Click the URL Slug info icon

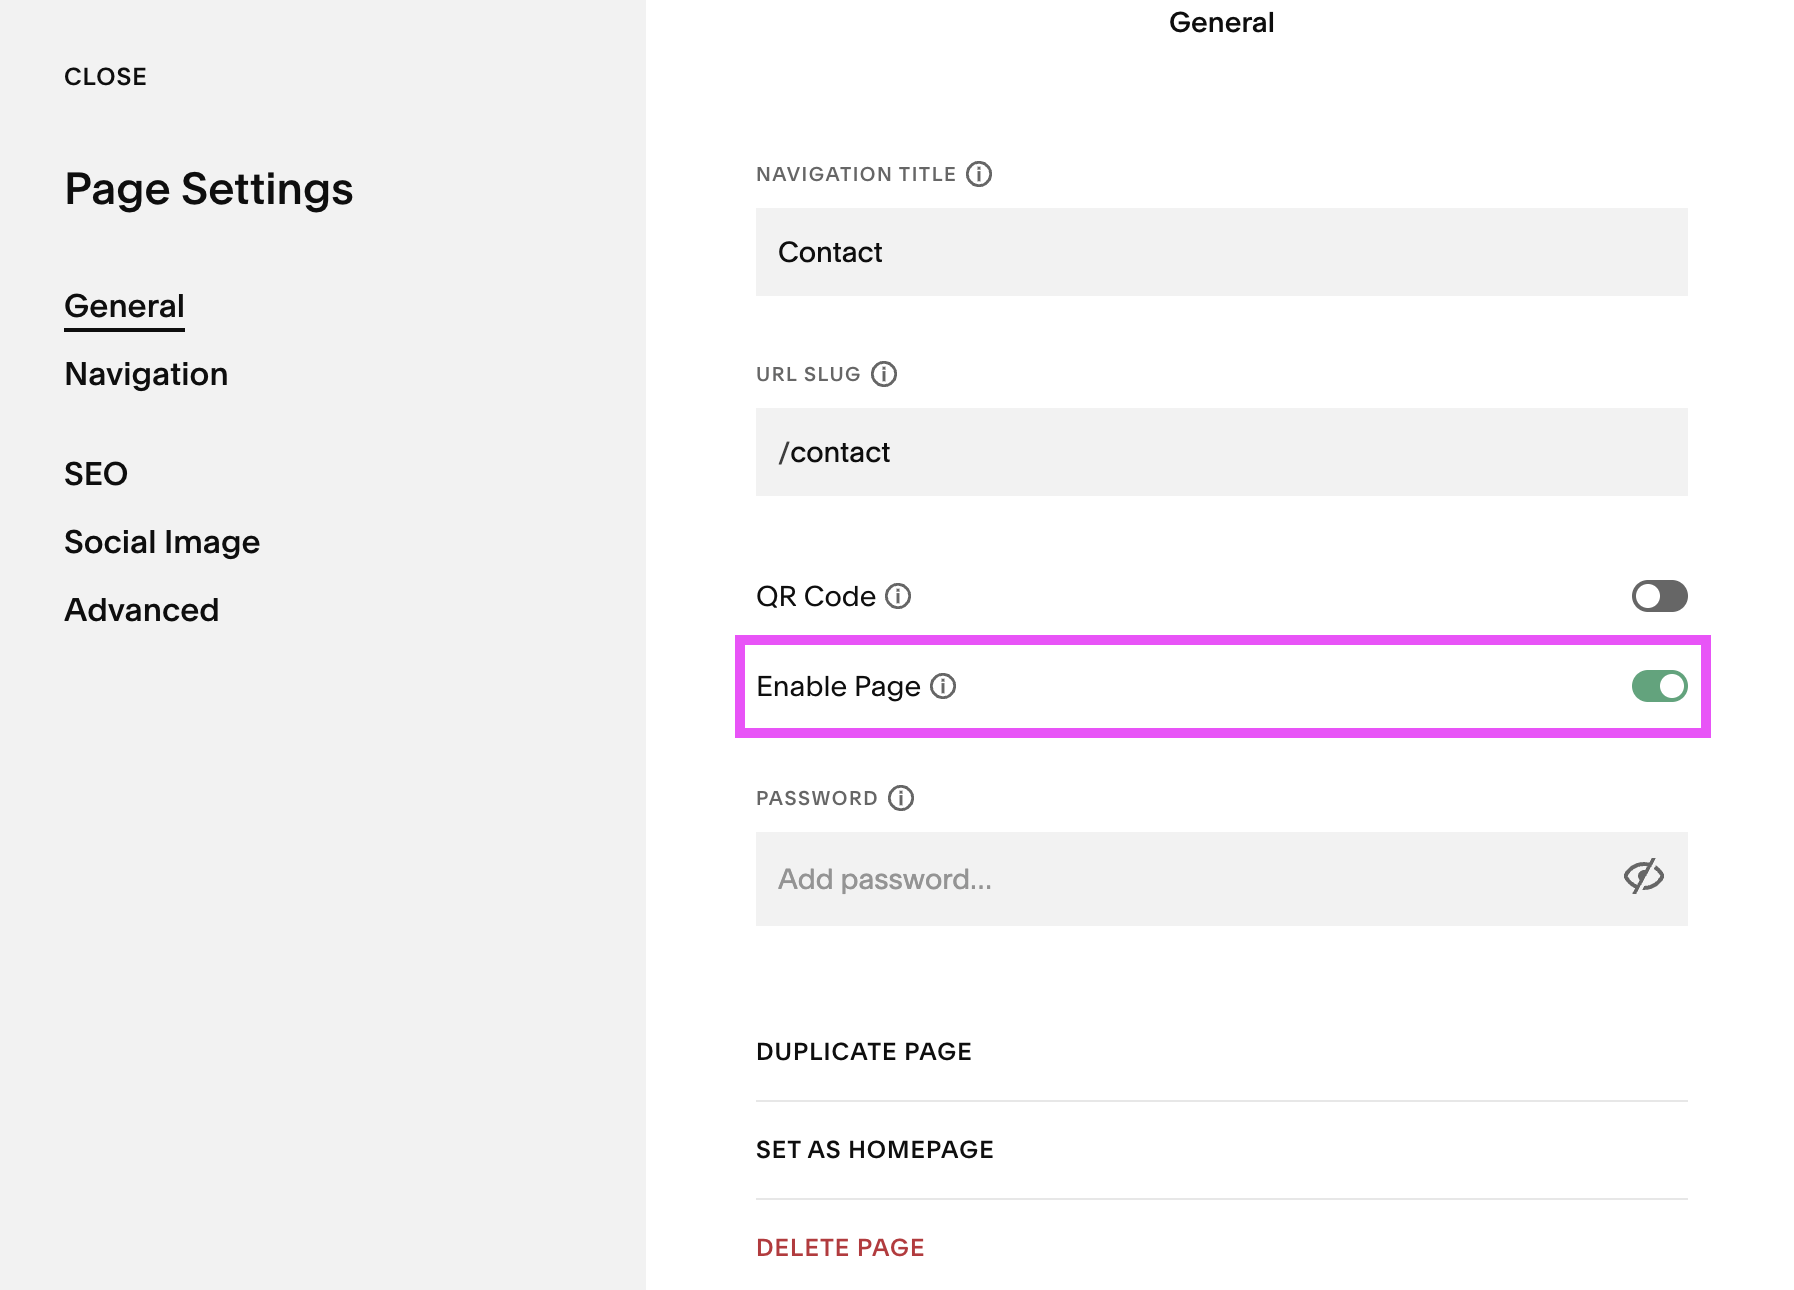[883, 375]
